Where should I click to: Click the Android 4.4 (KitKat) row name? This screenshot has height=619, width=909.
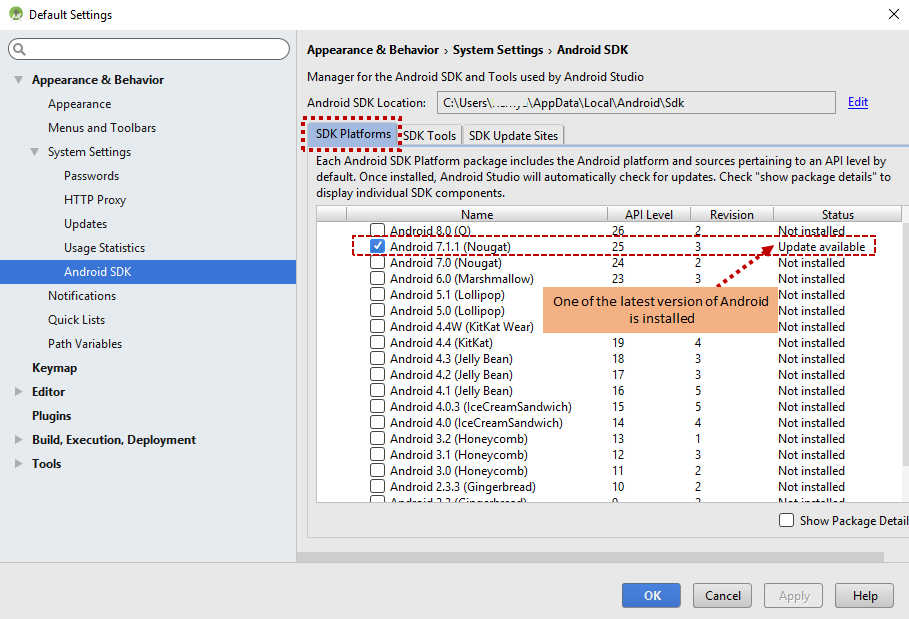[x=441, y=343]
